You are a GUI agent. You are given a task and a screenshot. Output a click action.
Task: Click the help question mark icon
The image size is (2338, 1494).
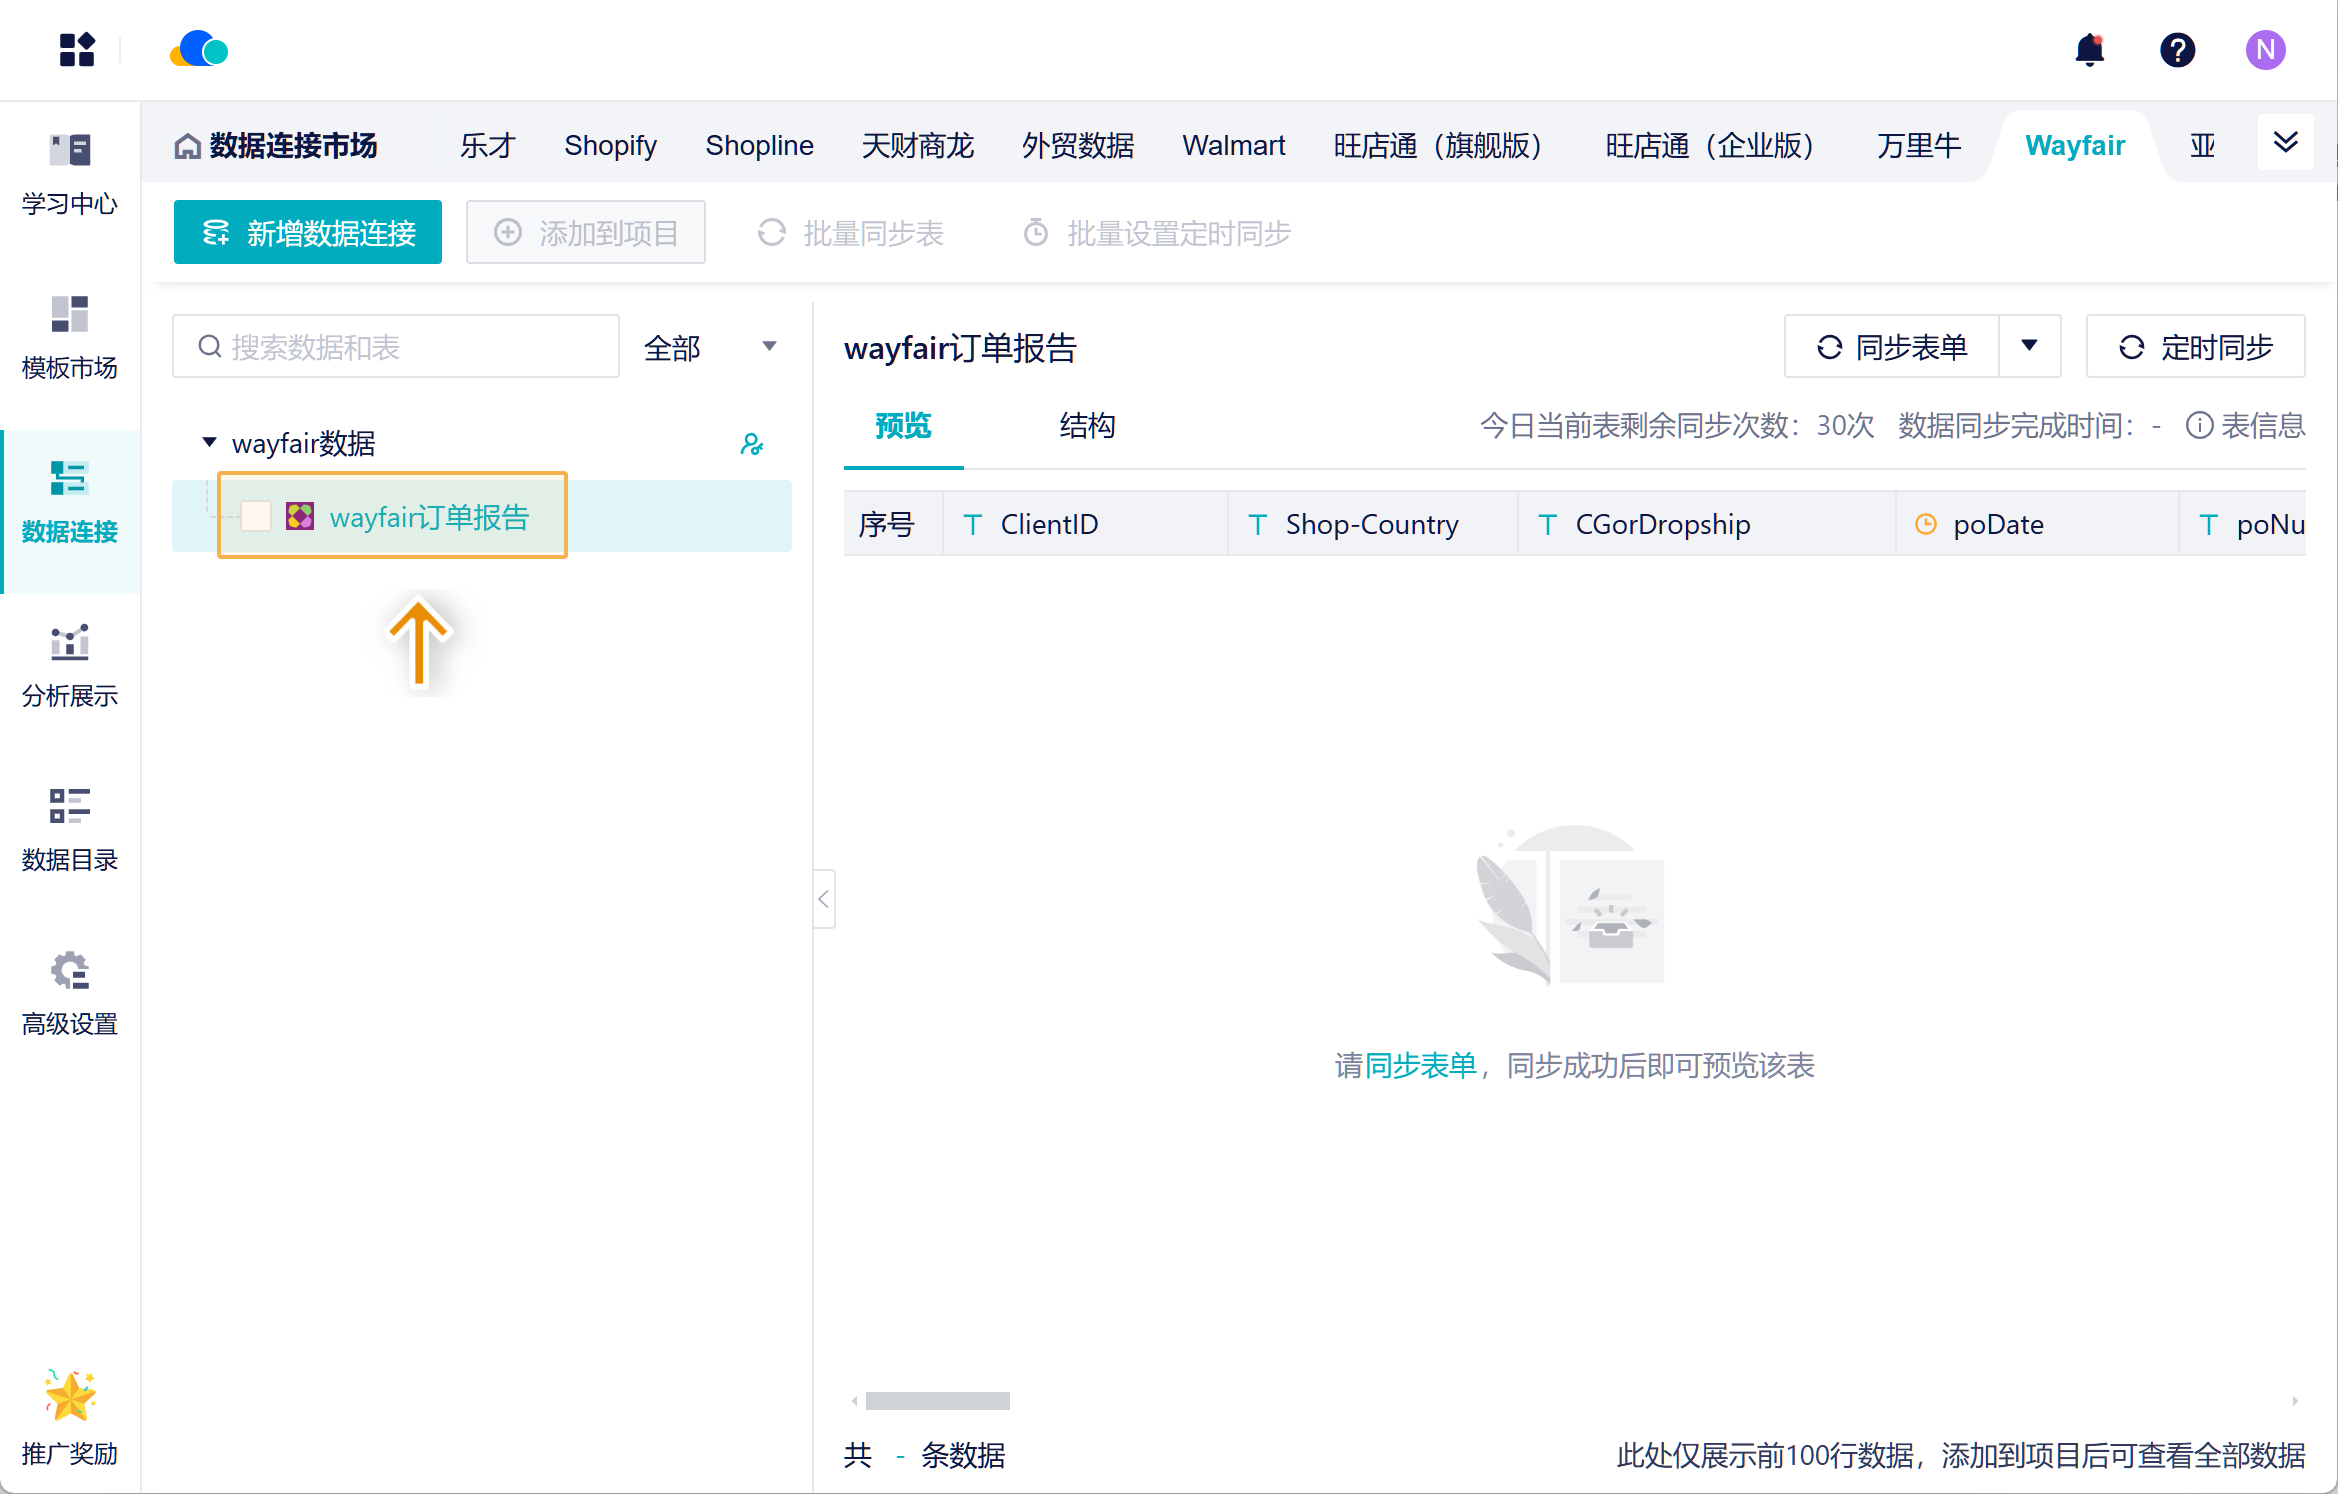tap(2177, 50)
